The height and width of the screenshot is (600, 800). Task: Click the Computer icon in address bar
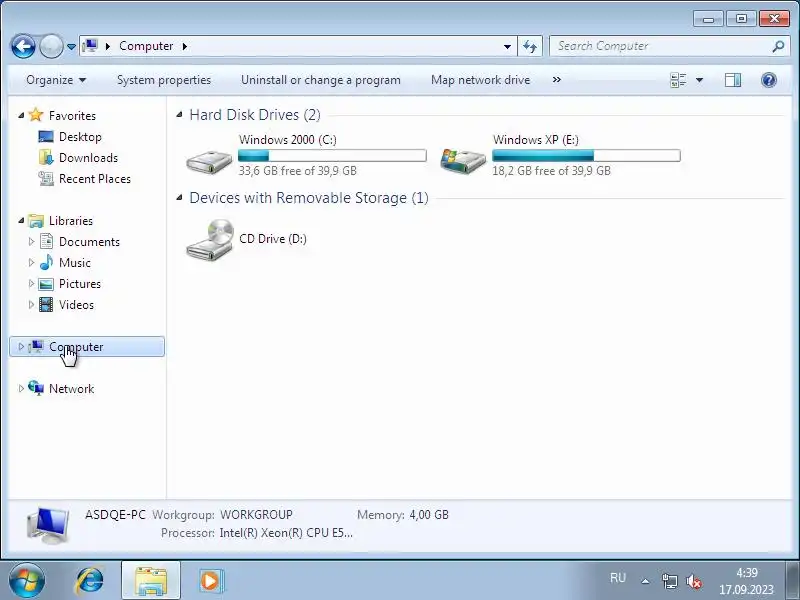click(x=90, y=46)
